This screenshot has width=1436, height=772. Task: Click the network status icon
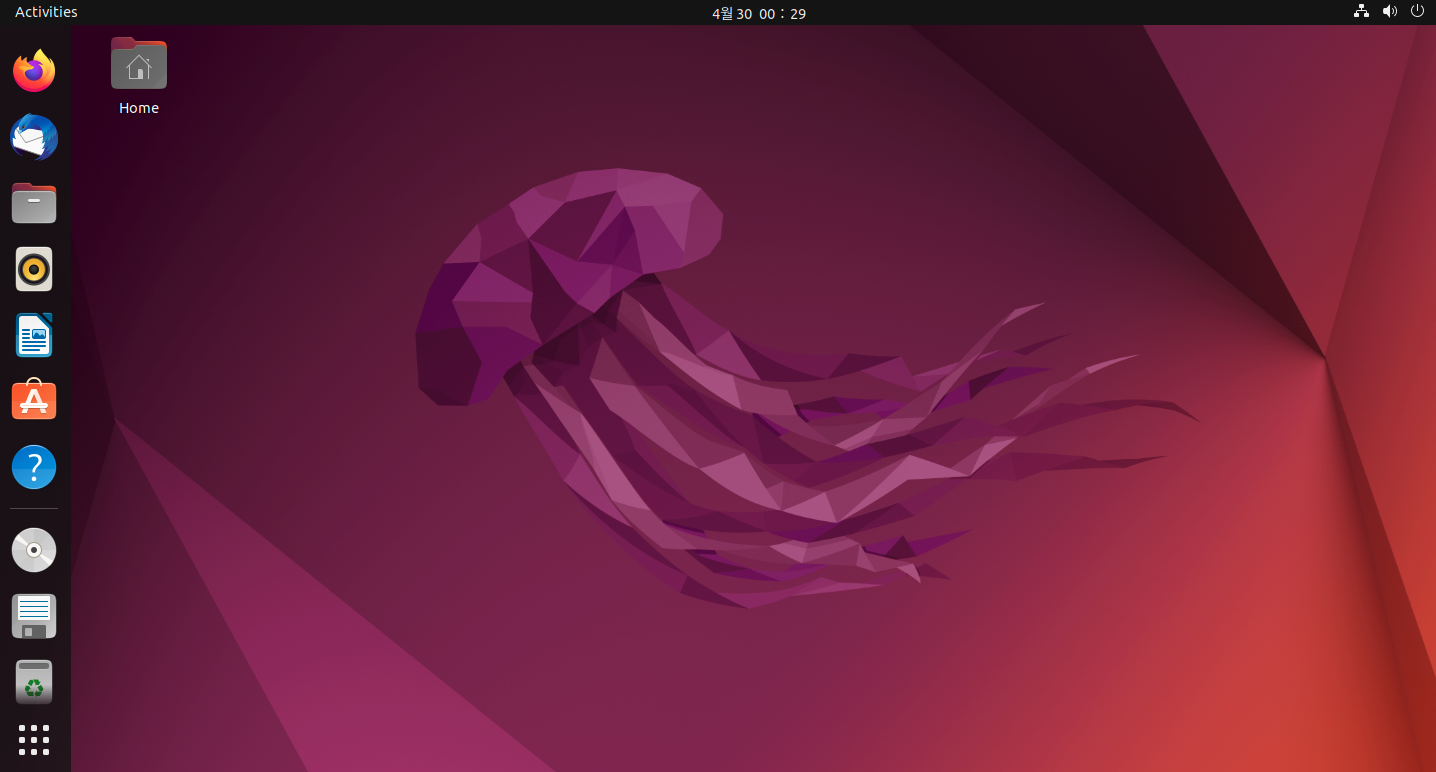point(1361,11)
